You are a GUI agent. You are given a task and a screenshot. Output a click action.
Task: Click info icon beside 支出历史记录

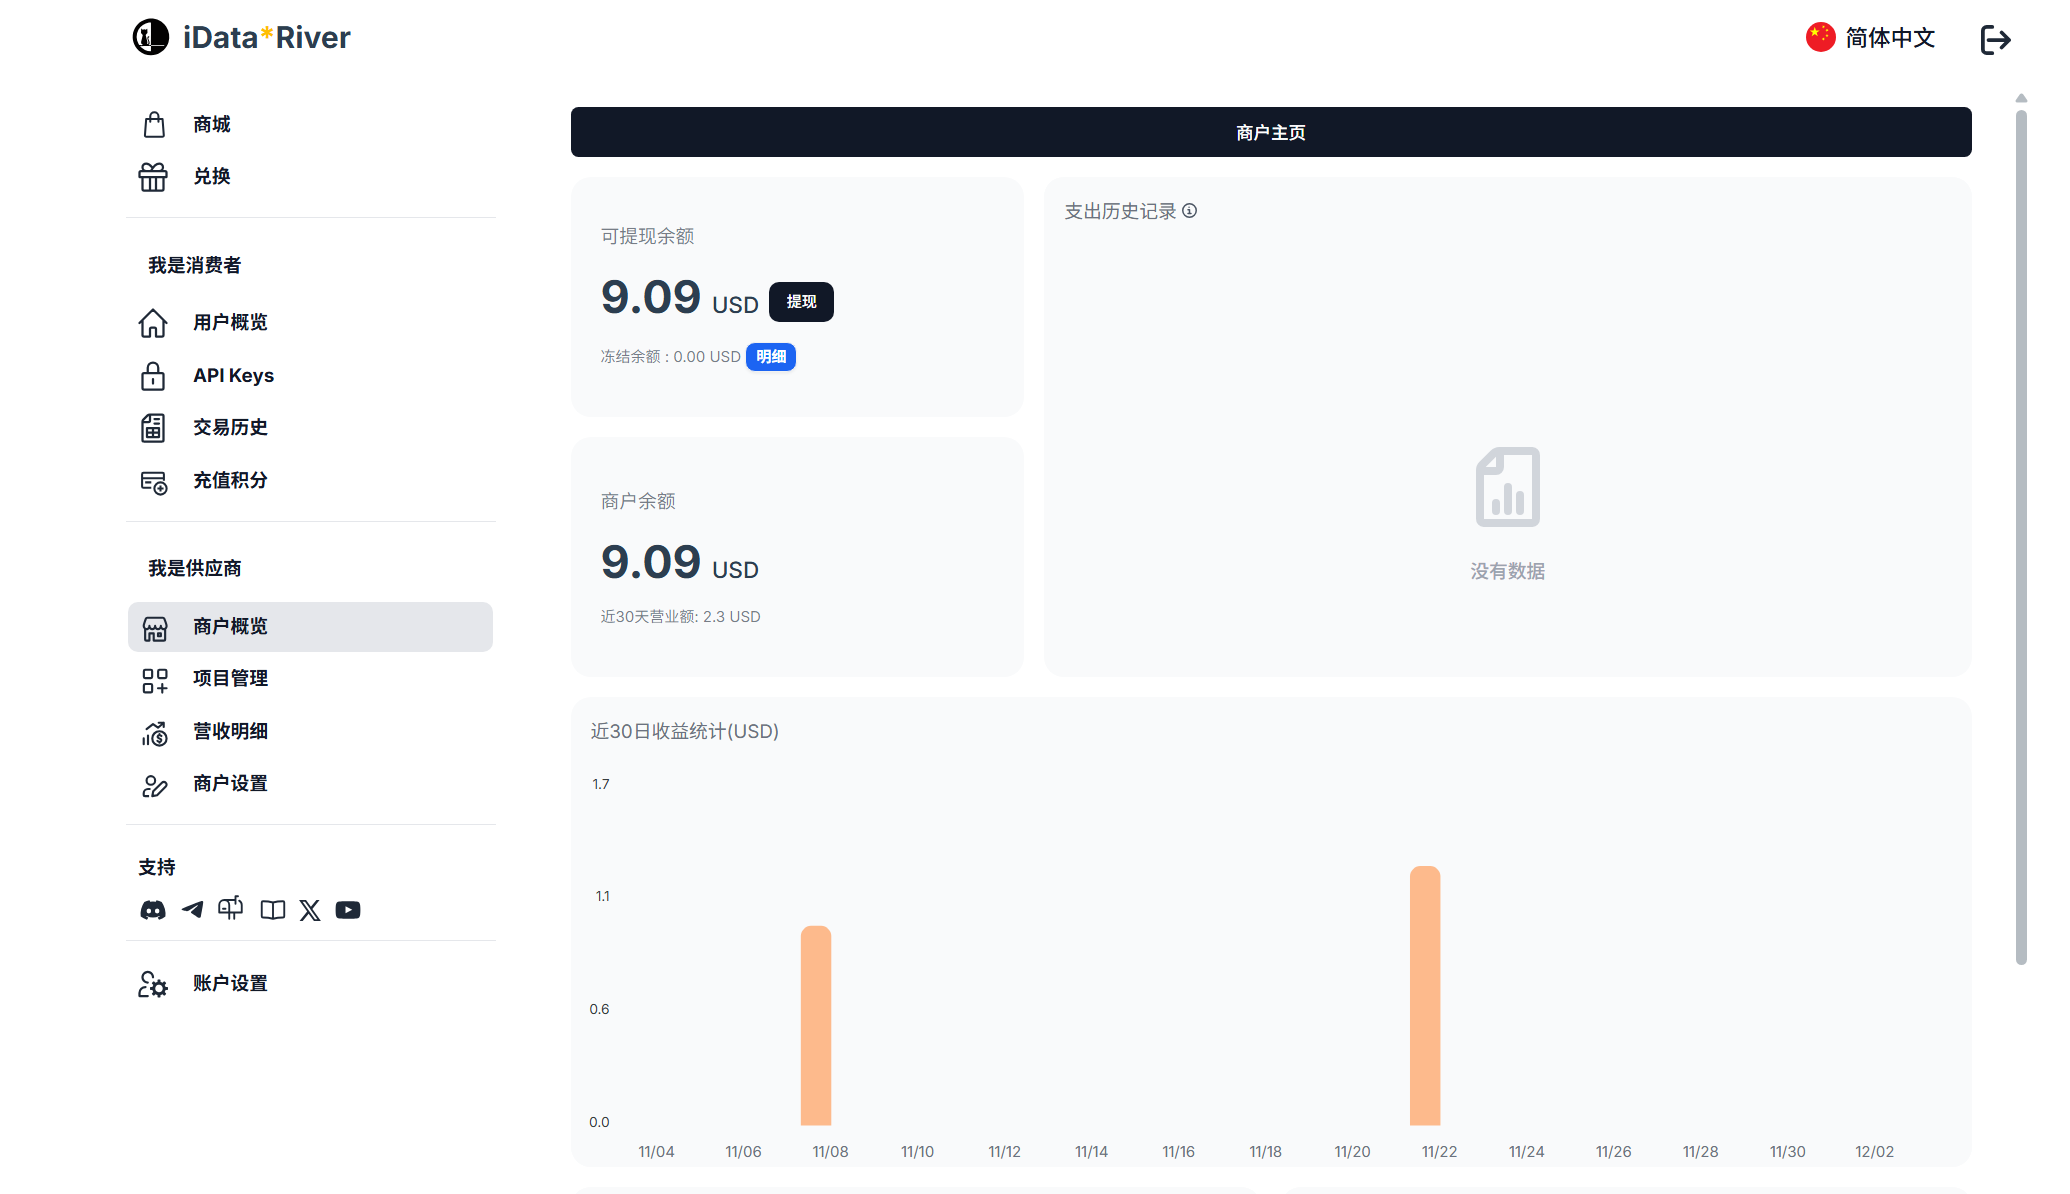1190,211
